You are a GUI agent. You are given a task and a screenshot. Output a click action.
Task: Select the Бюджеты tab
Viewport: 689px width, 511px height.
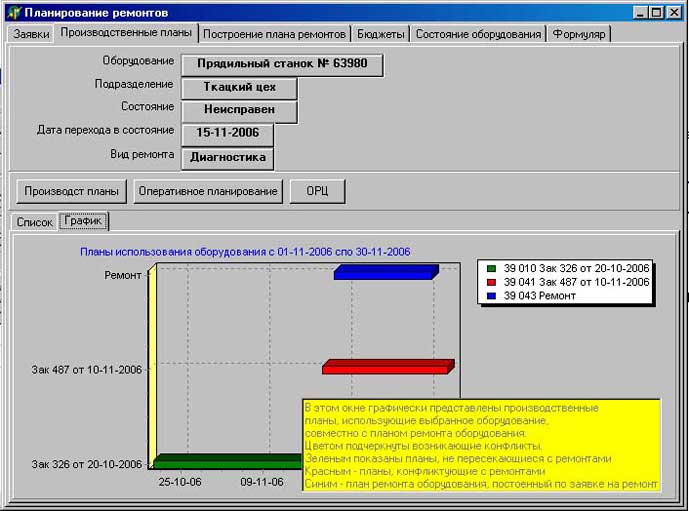point(381,34)
